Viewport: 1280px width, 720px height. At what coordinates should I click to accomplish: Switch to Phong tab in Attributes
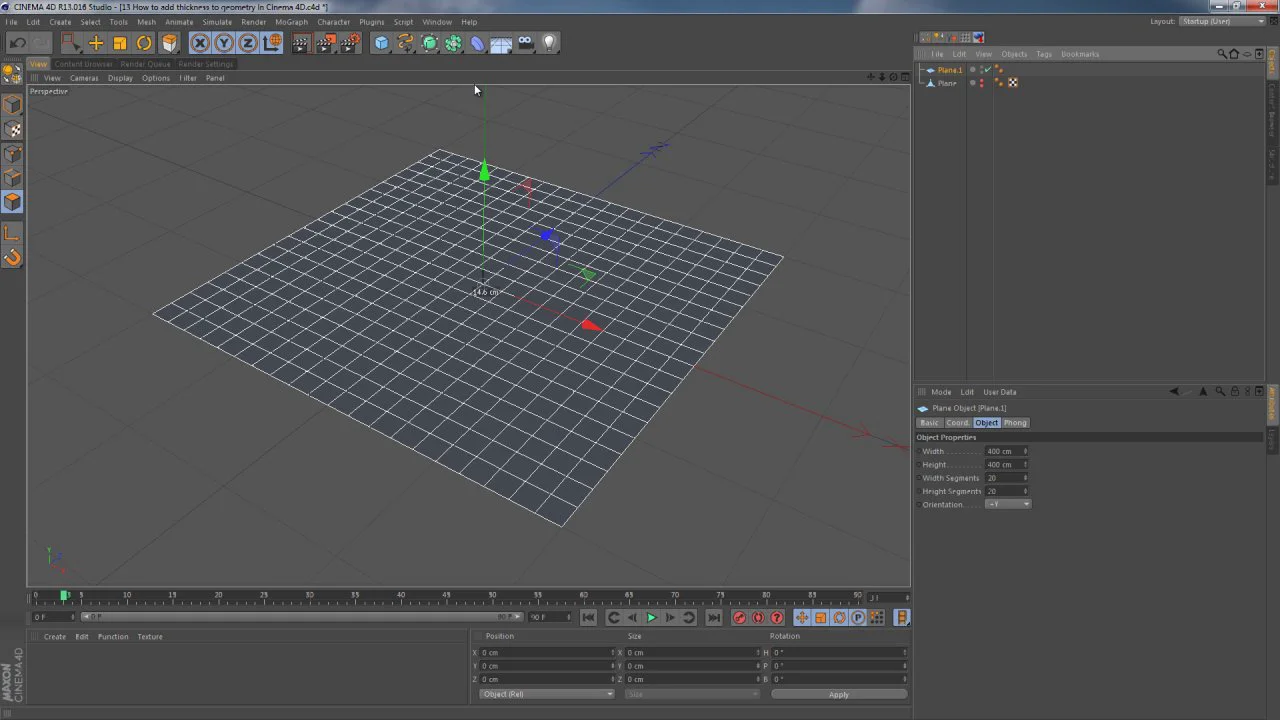click(x=1015, y=423)
